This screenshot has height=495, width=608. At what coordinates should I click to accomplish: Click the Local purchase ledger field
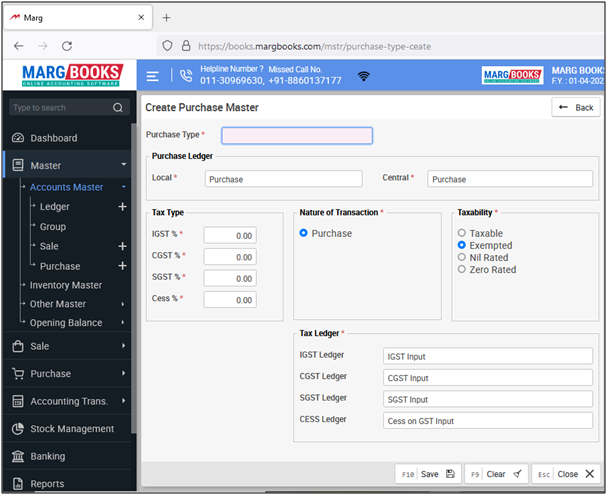pyautogui.click(x=283, y=179)
